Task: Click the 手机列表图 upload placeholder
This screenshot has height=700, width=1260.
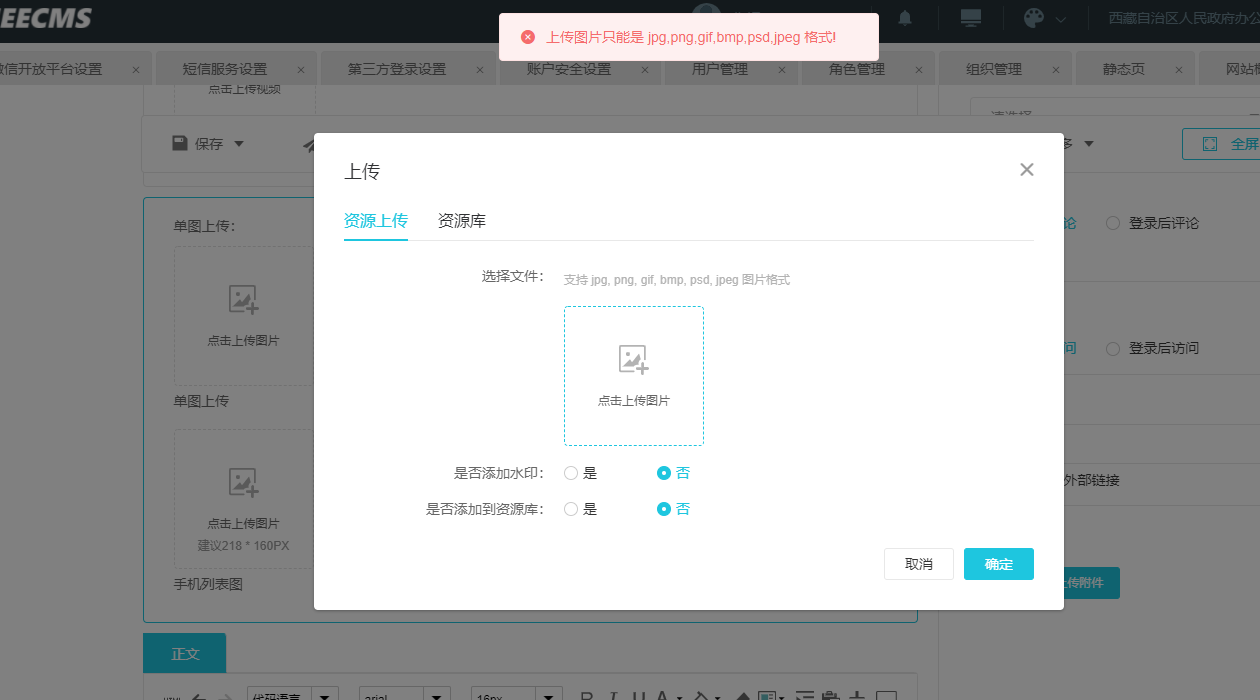Action: (x=243, y=499)
